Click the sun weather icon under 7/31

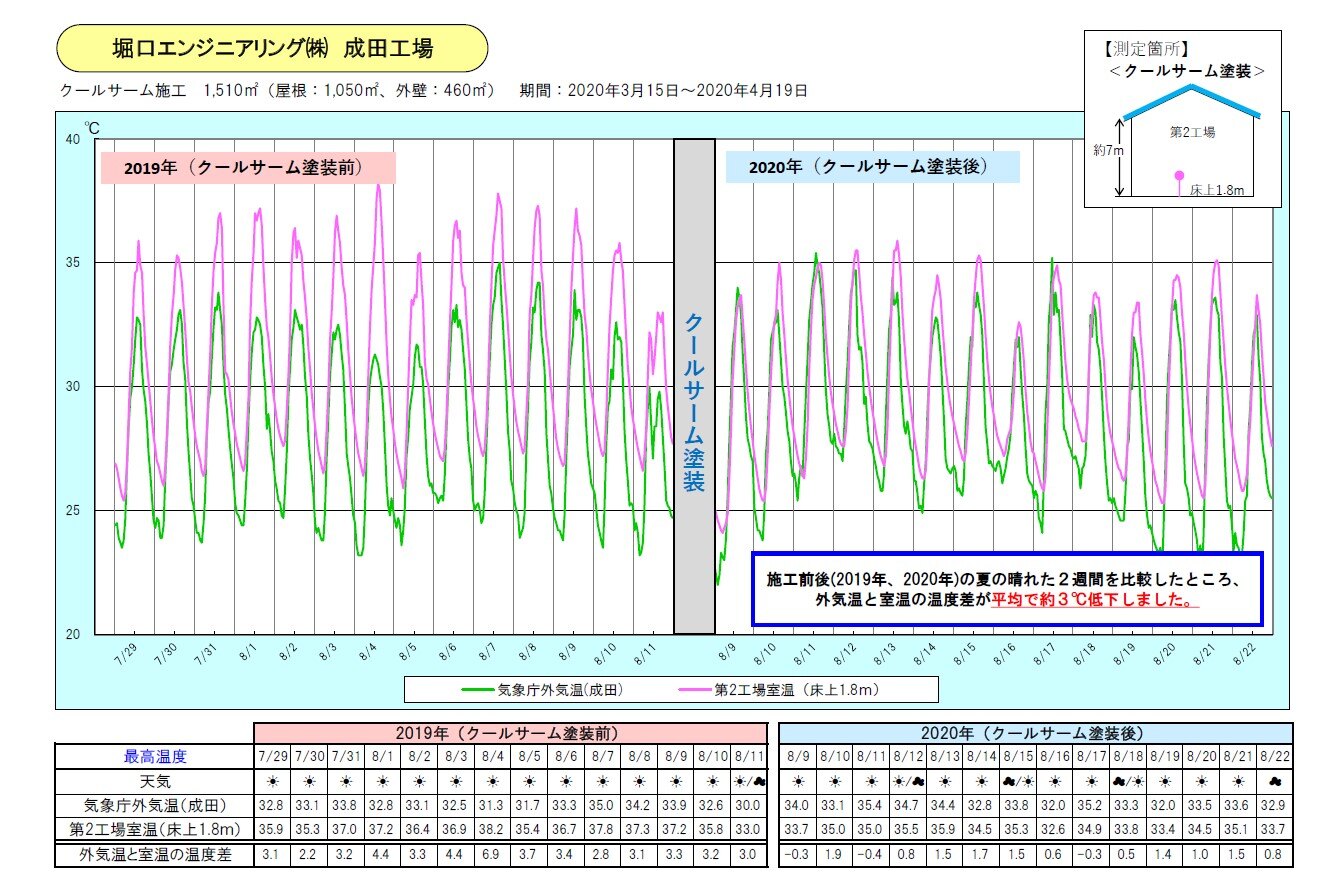click(x=346, y=781)
